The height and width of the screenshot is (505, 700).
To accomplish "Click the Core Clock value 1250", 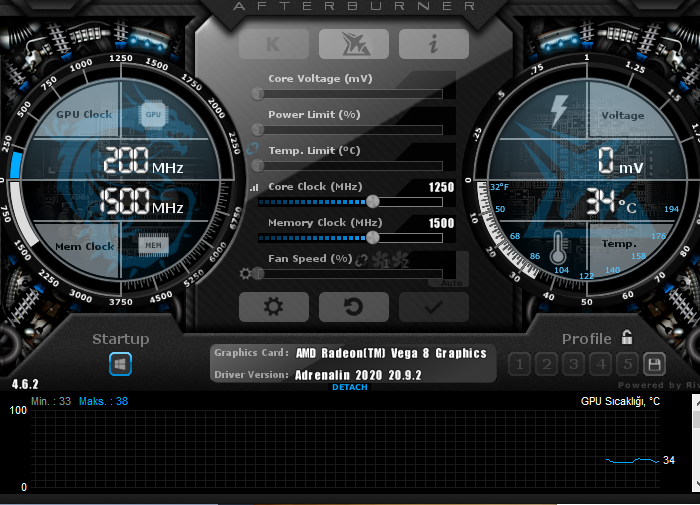I will click(441, 187).
